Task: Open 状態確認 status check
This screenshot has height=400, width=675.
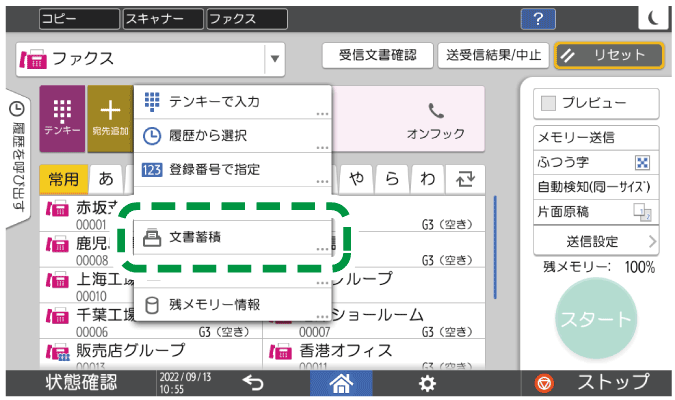Action: point(81,383)
